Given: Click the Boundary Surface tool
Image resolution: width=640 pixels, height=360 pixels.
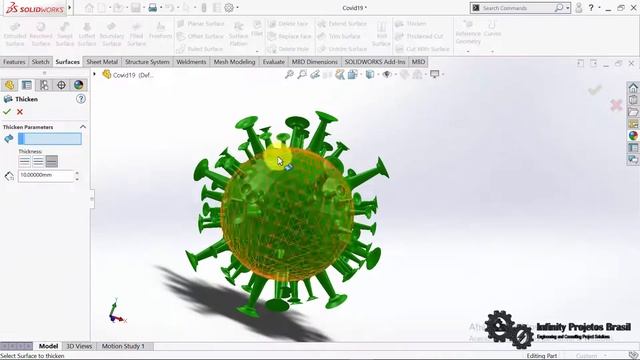Looking at the screenshot, I should [x=111, y=34].
